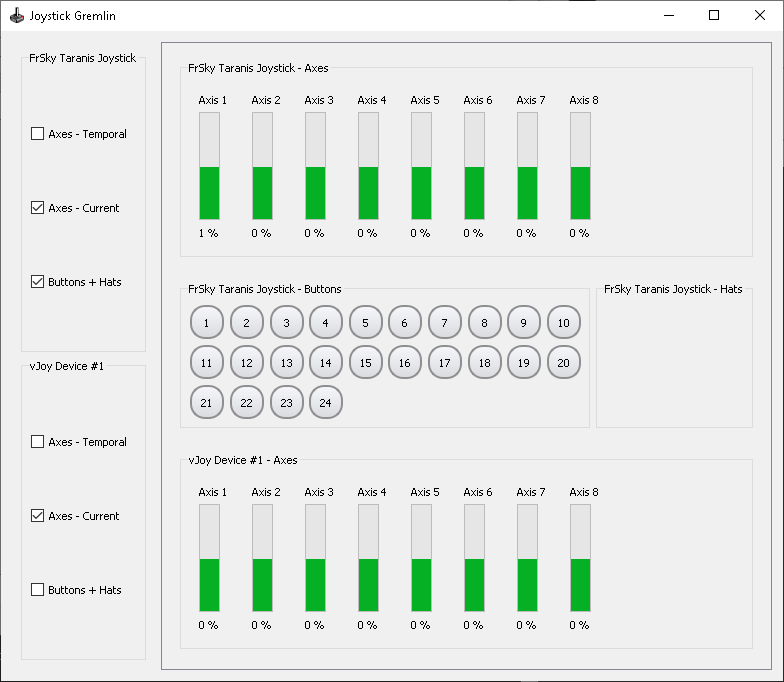Enable FrSky Taranis Axes - Temporal checkbox
The width and height of the screenshot is (784, 682).
click(38, 134)
